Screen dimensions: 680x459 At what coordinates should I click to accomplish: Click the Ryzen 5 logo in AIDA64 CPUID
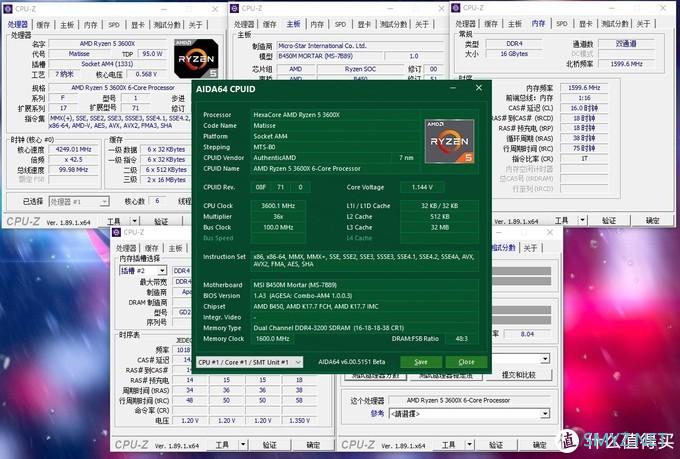tap(449, 141)
